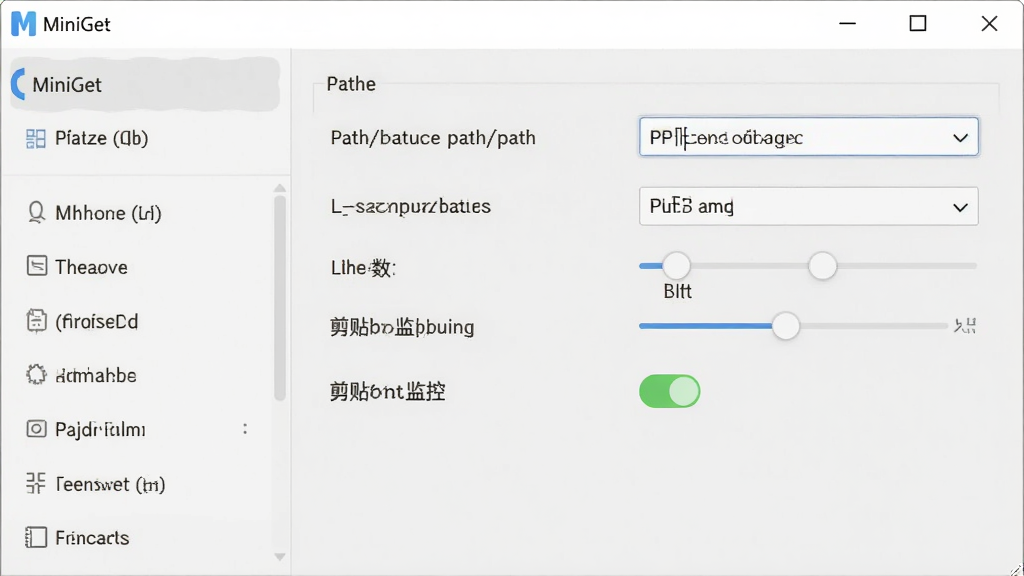
Task: Open the three-dot menu beside Pajdrfialmi
Action: coord(245,429)
